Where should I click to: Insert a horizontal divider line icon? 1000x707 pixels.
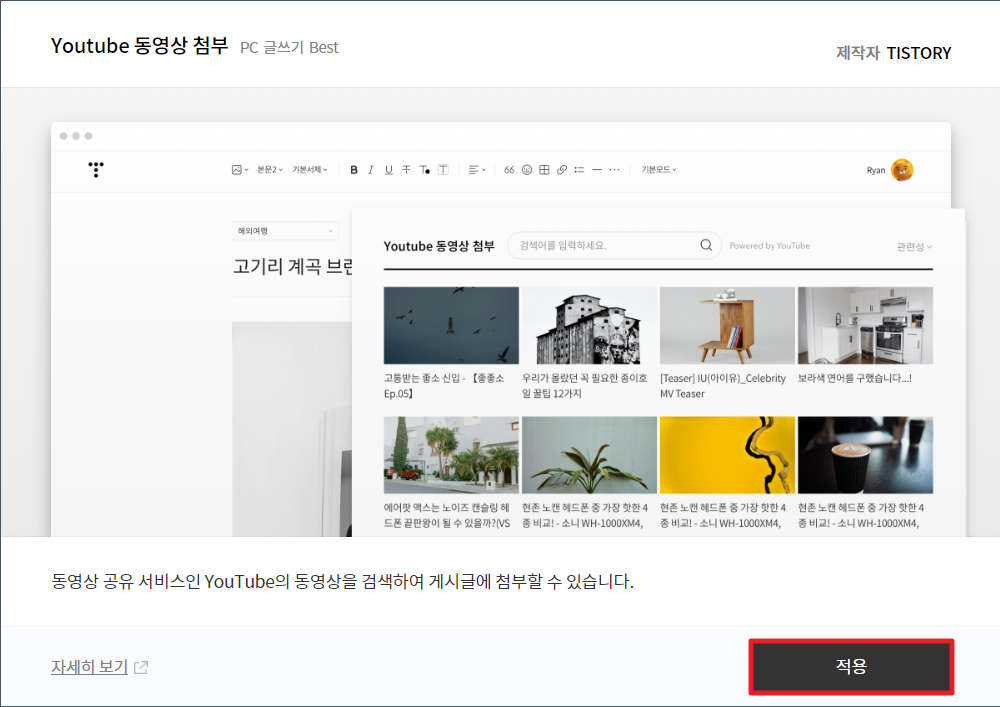pyautogui.click(x=597, y=170)
